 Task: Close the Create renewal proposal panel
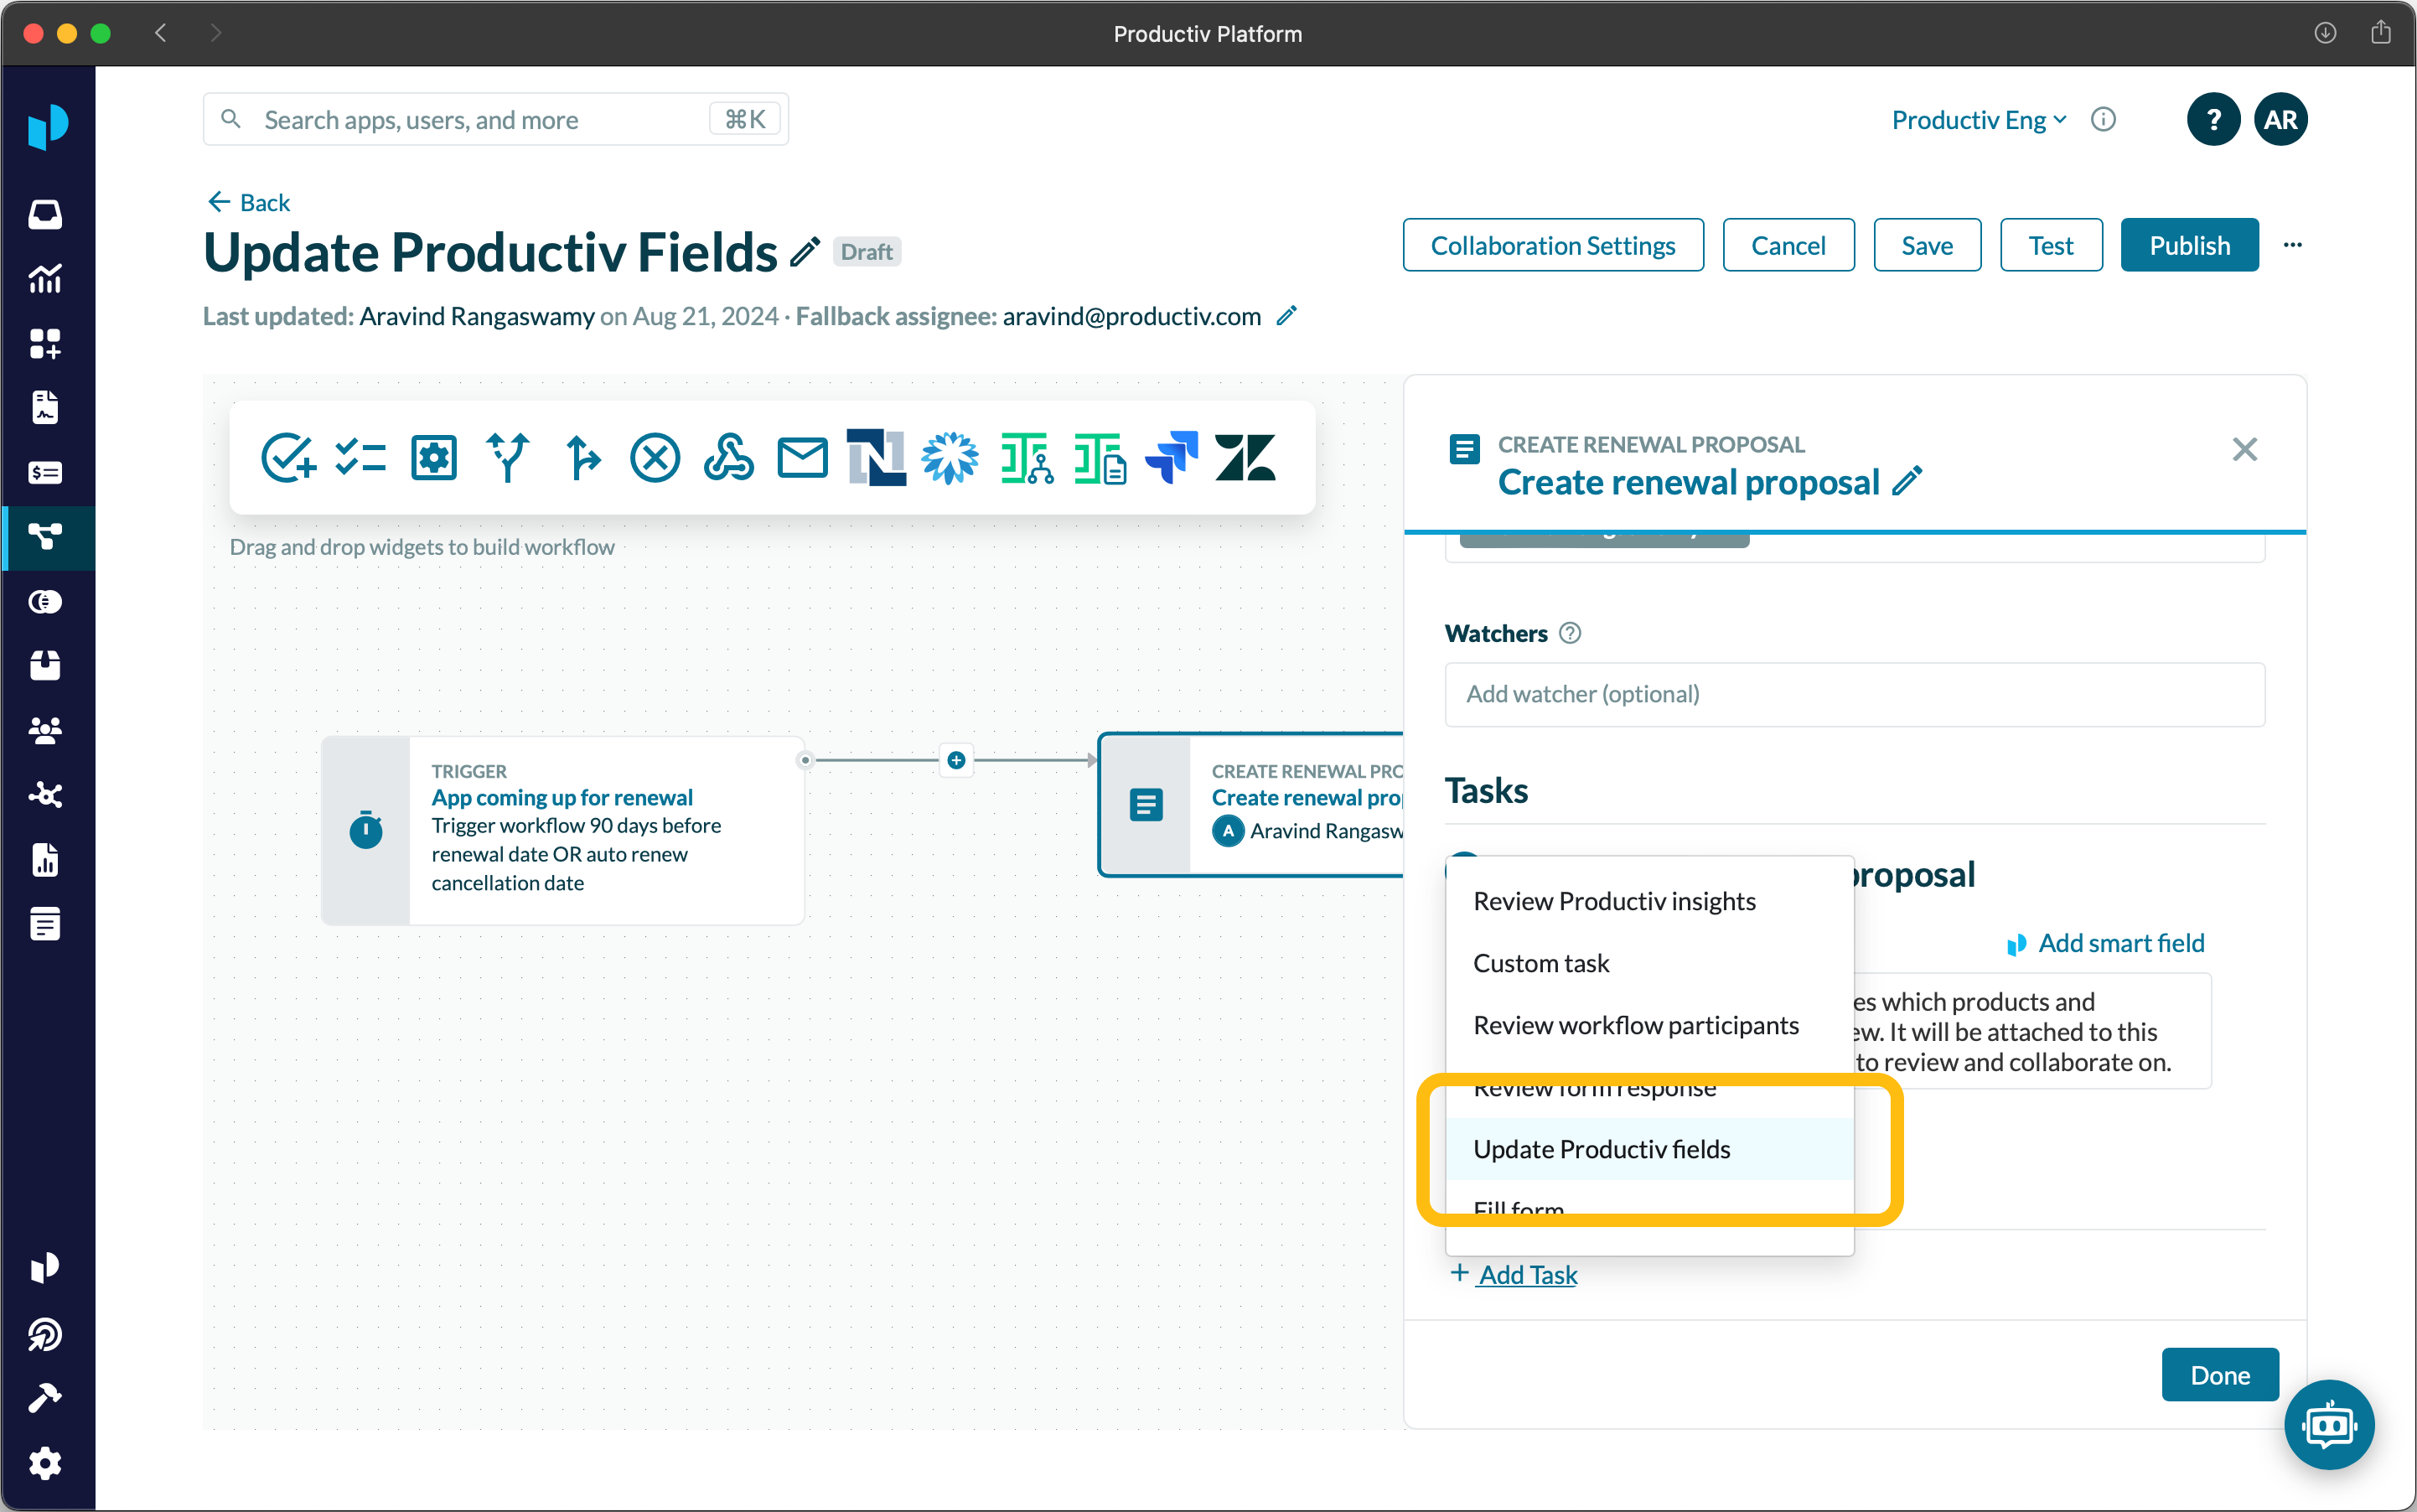[x=2244, y=450]
